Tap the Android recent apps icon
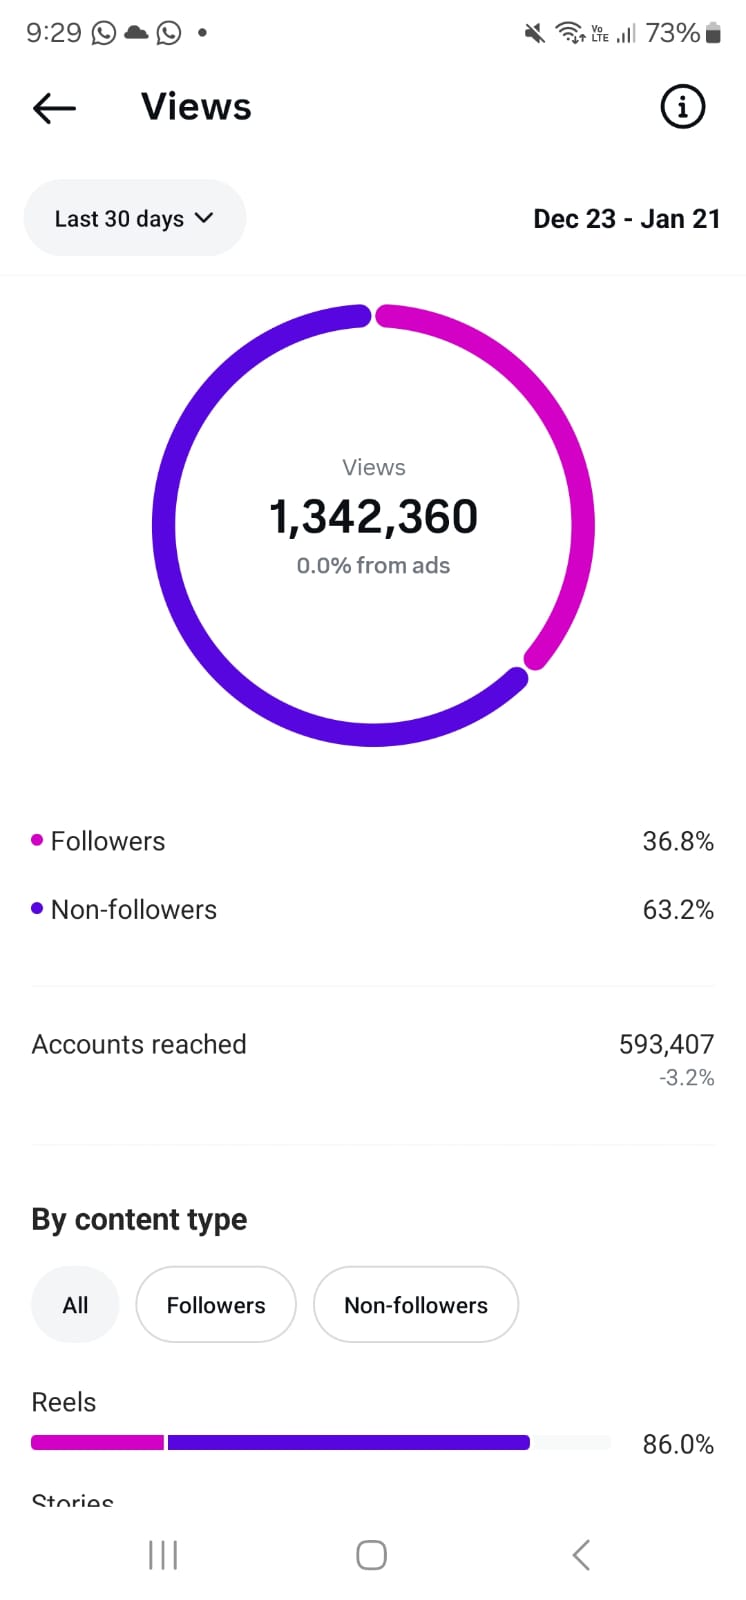Image resolution: width=746 pixels, height=1600 pixels. point(163,1555)
